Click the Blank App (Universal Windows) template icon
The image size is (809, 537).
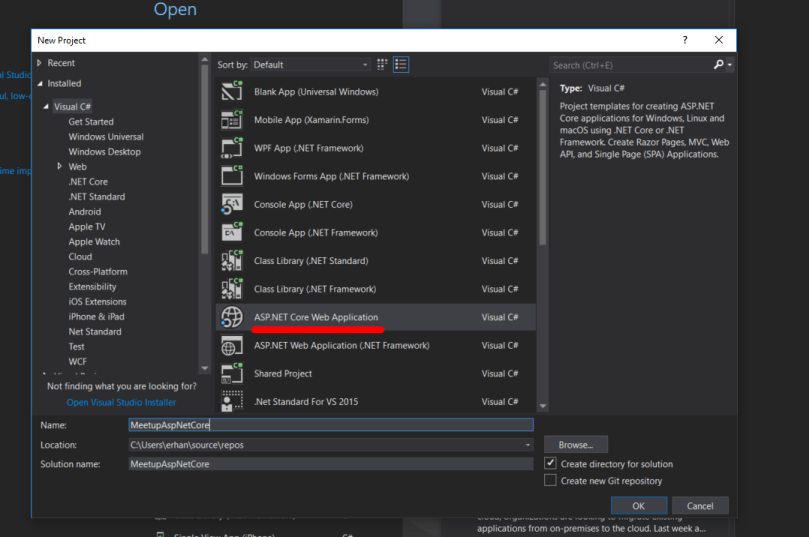232,92
